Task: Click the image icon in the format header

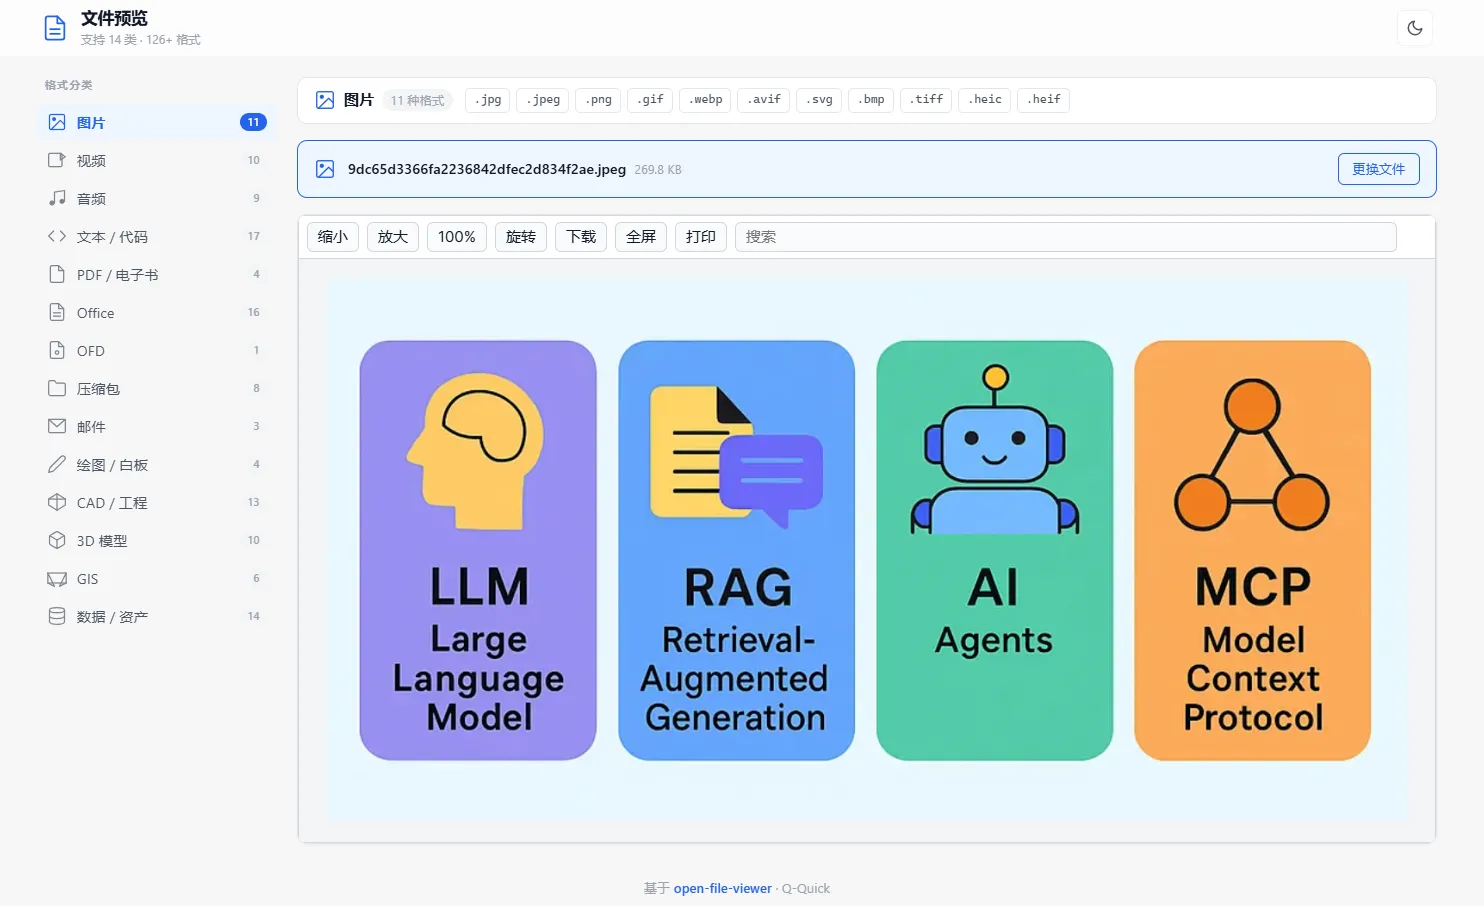Action: [325, 100]
